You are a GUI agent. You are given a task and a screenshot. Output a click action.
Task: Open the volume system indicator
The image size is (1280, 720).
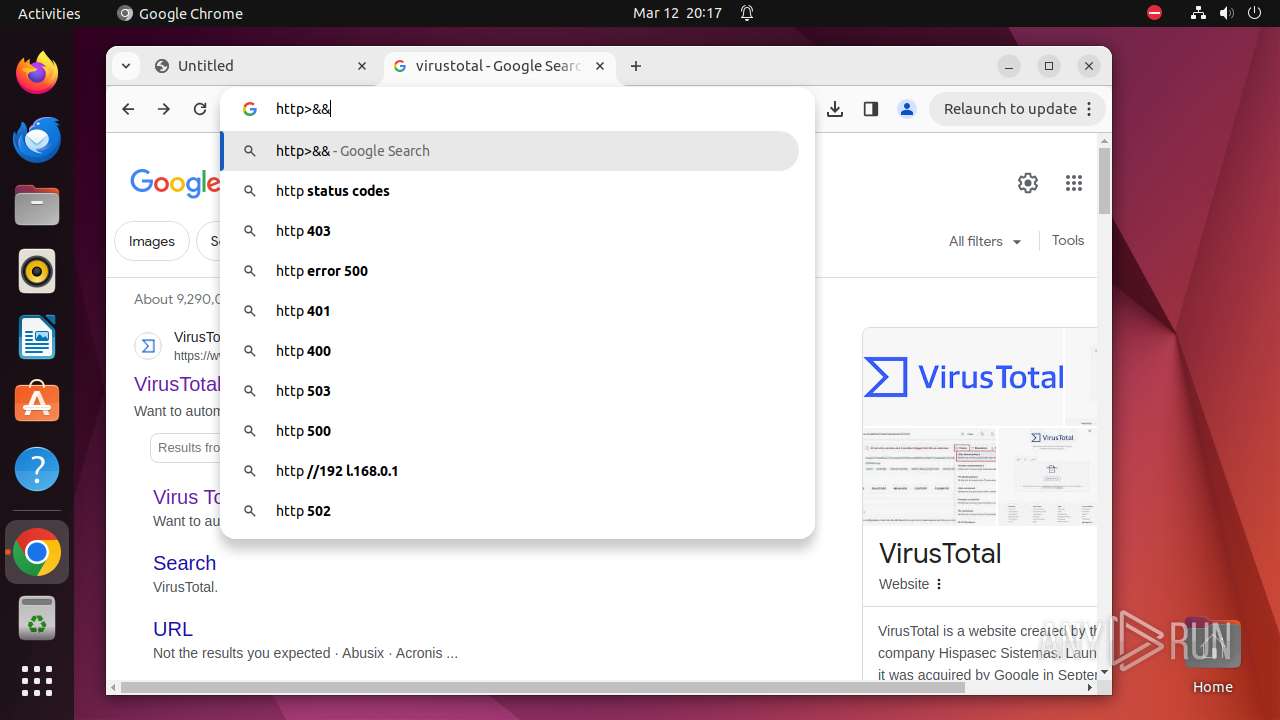coord(1226,13)
